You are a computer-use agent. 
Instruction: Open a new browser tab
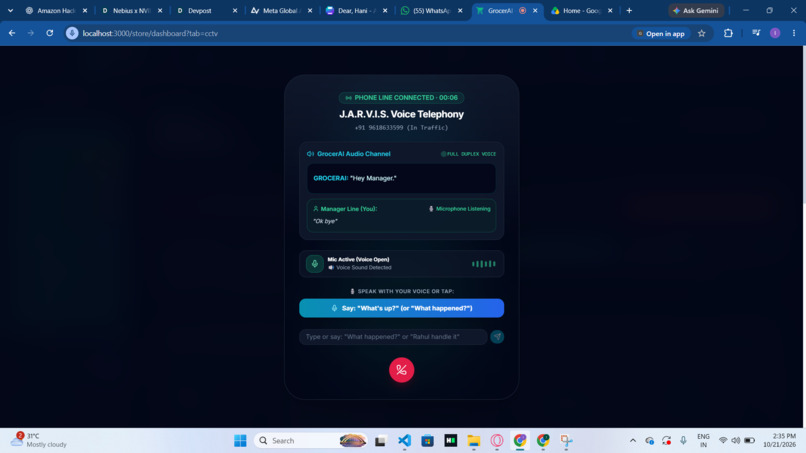(x=629, y=10)
